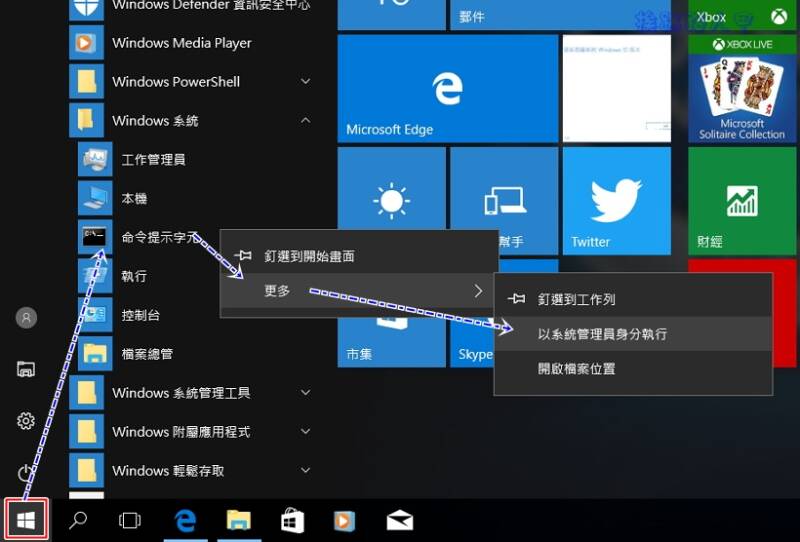
Task: Expand Windows 輕鬆存取 chevron
Action: click(305, 470)
